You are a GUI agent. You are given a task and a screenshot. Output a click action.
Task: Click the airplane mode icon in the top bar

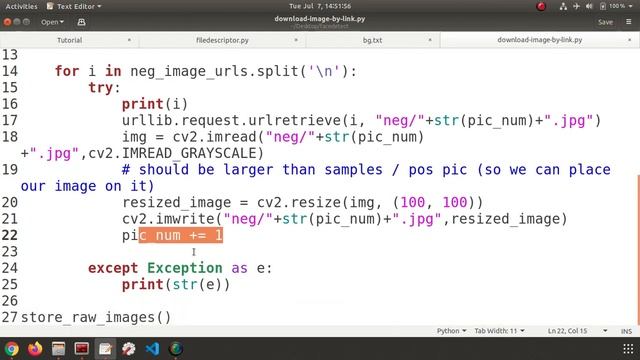576,6
